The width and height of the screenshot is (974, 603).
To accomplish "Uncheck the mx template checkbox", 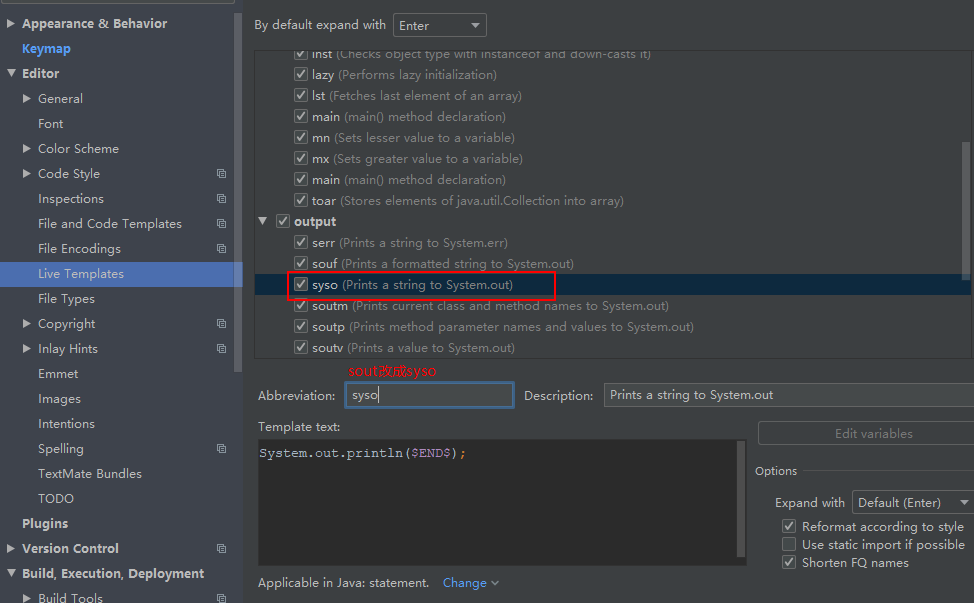I will pyautogui.click(x=301, y=158).
